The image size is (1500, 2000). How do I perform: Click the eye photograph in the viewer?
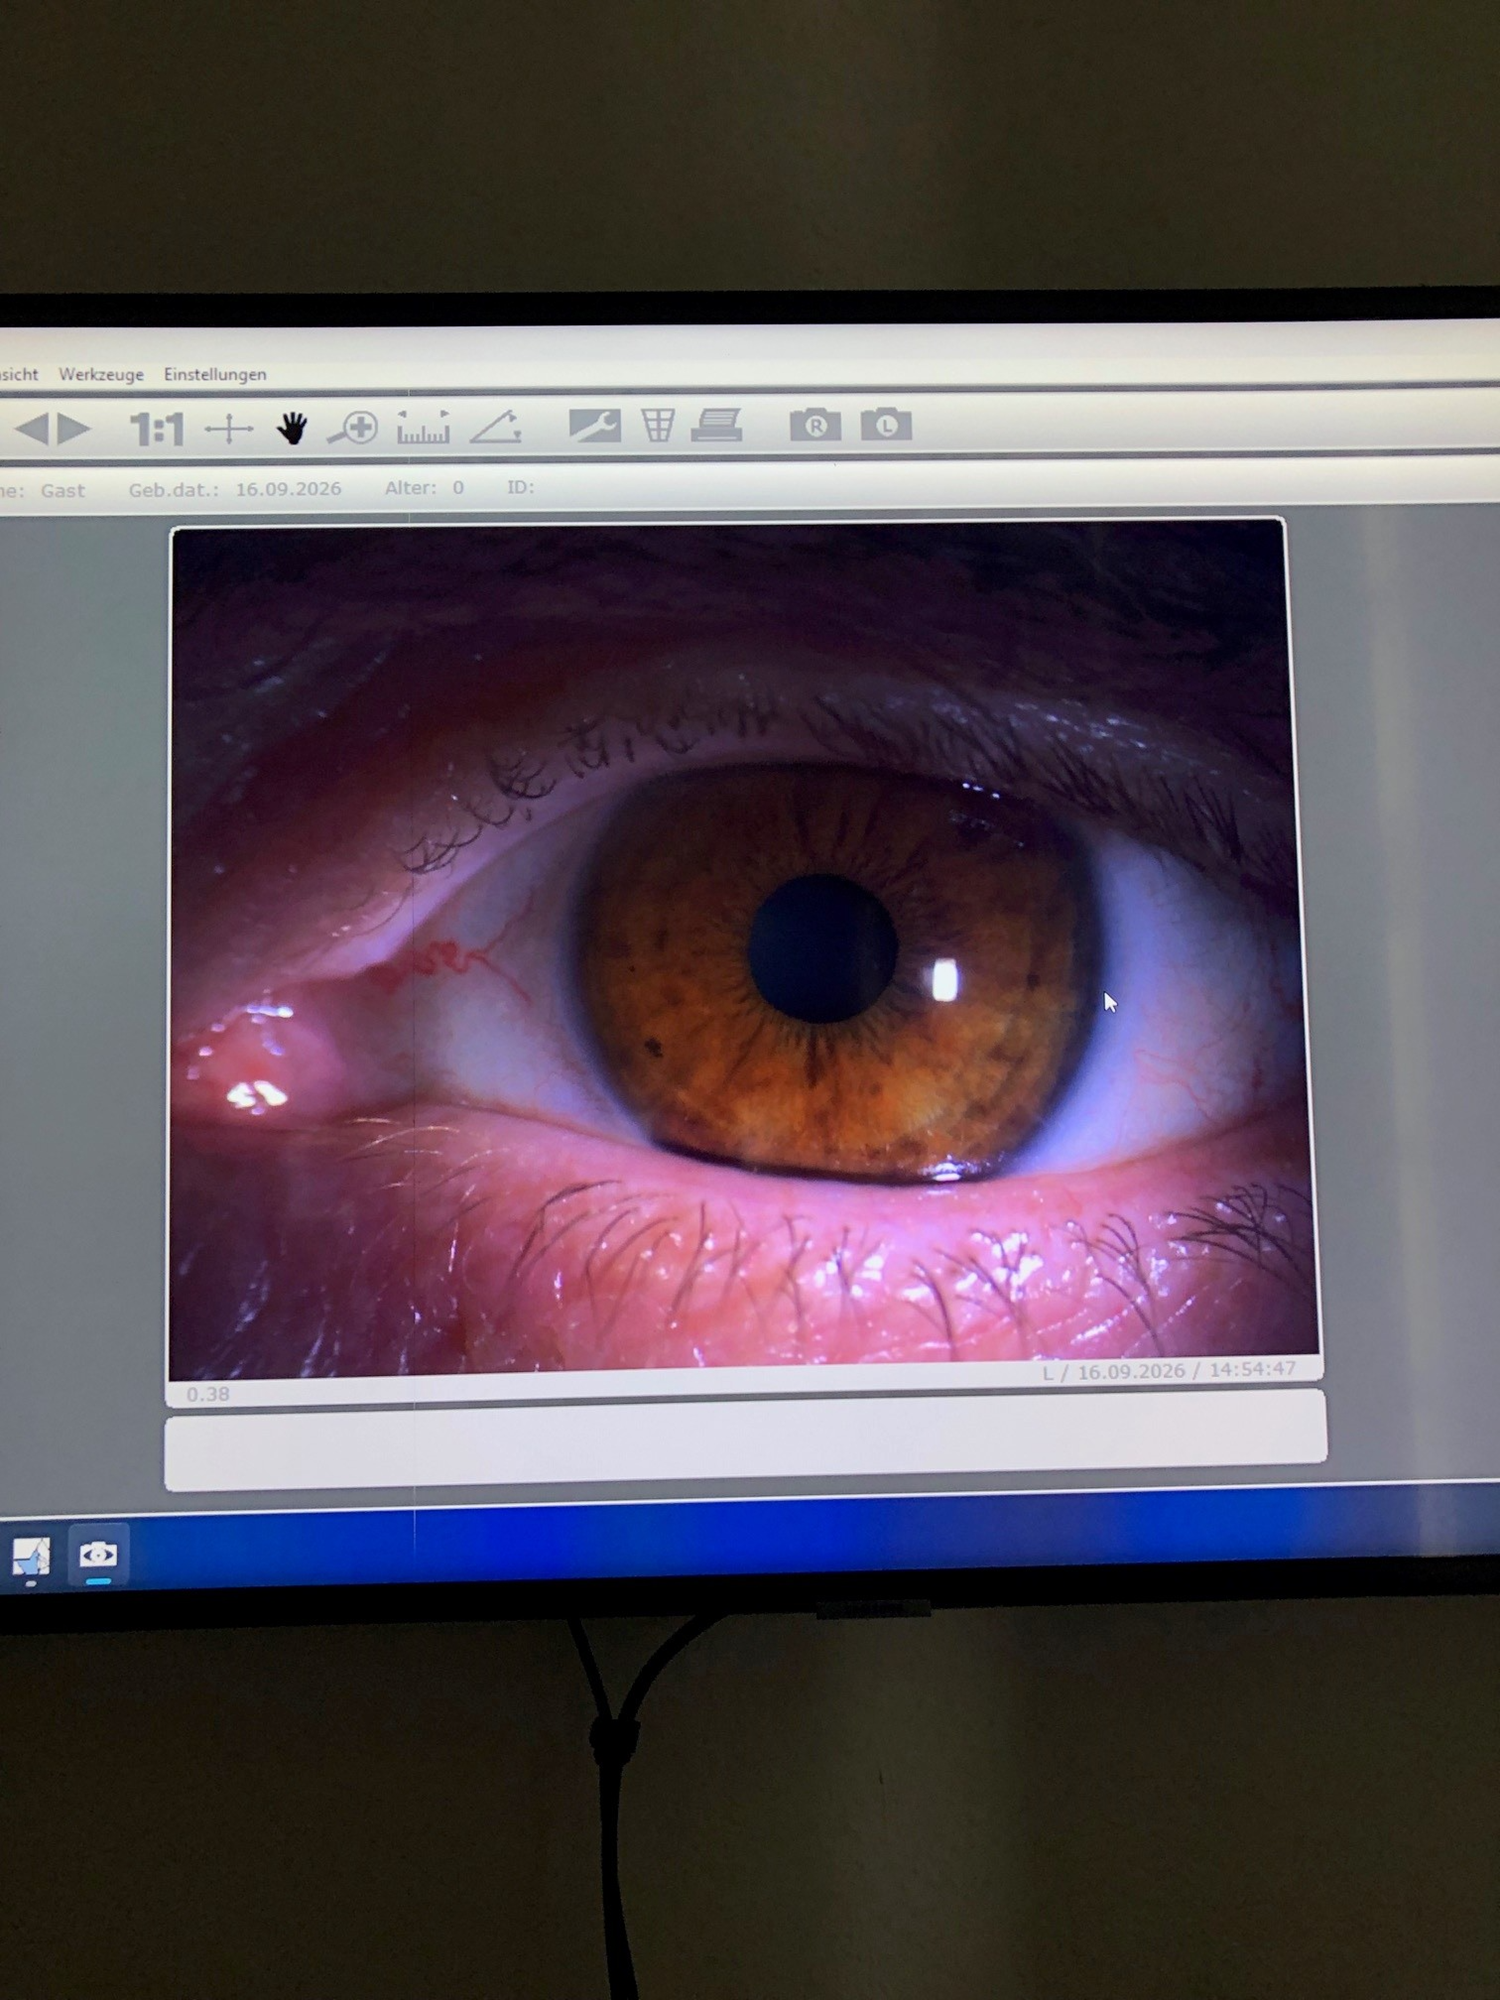click(744, 950)
